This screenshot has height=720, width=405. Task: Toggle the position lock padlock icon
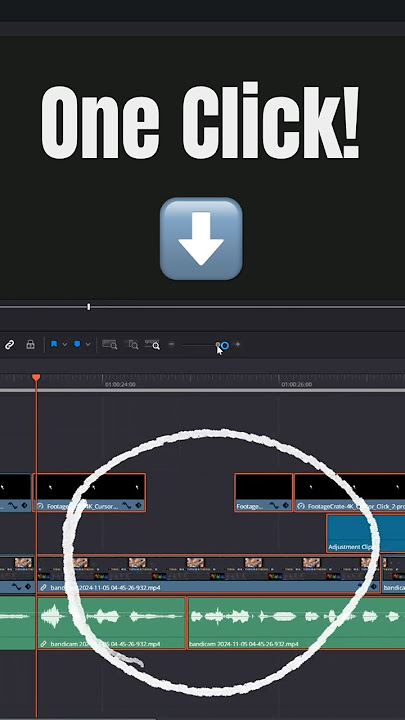(x=30, y=344)
